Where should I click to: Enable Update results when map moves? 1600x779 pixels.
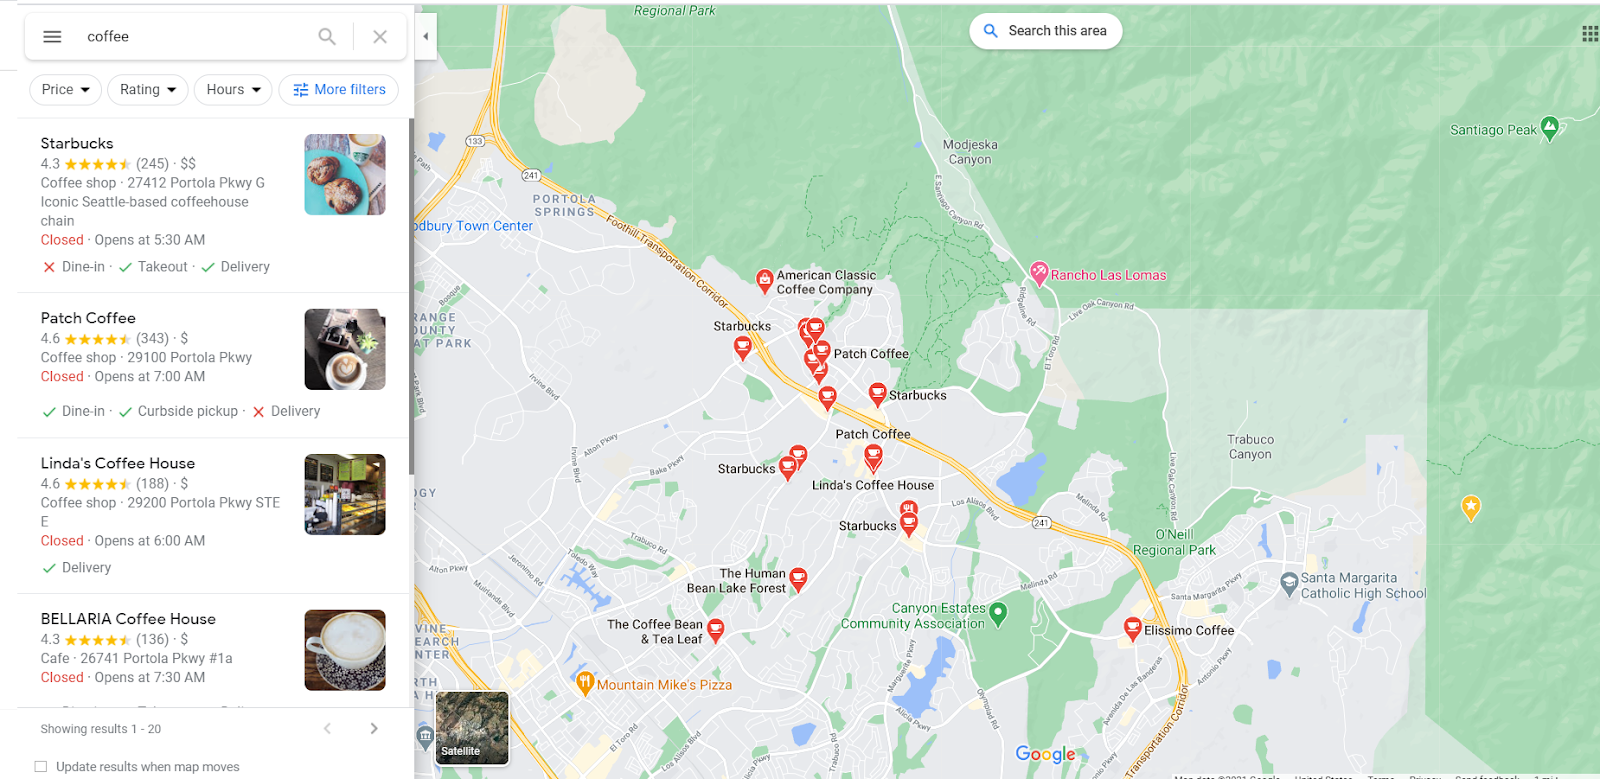coord(41,767)
